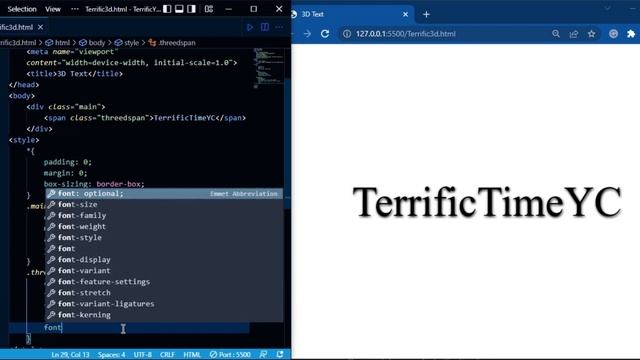
Task: Choose font-variant suggestion
Action: pyautogui.click(x=164, y=271)
